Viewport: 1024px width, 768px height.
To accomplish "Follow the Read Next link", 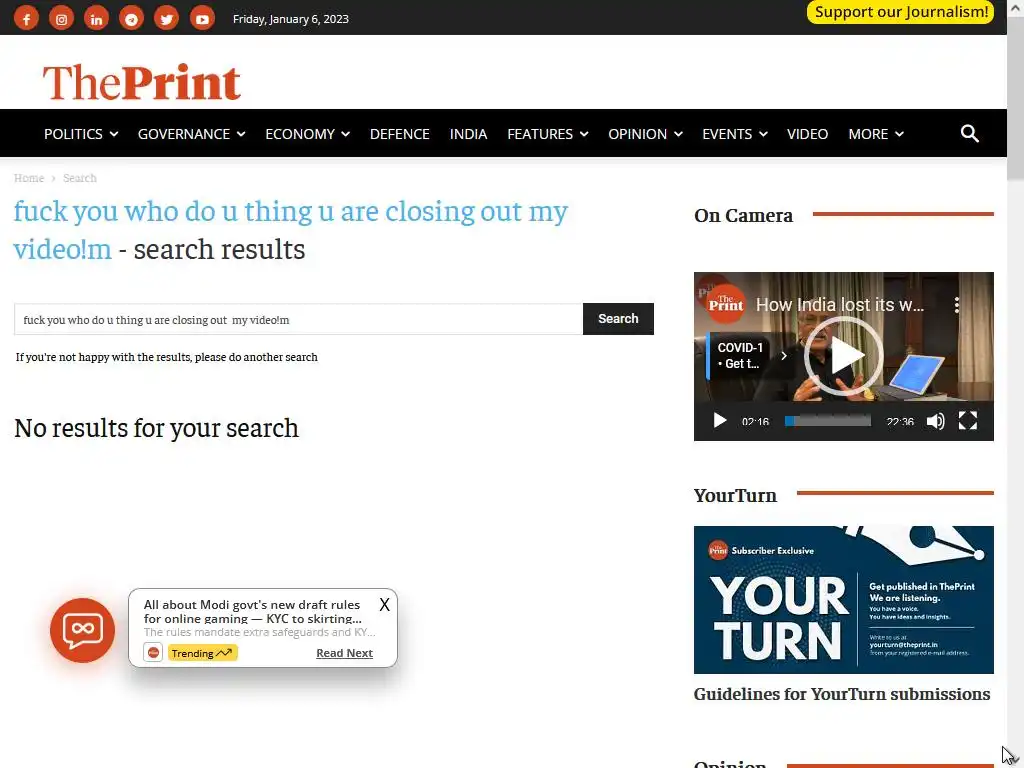I will (344, 653).
